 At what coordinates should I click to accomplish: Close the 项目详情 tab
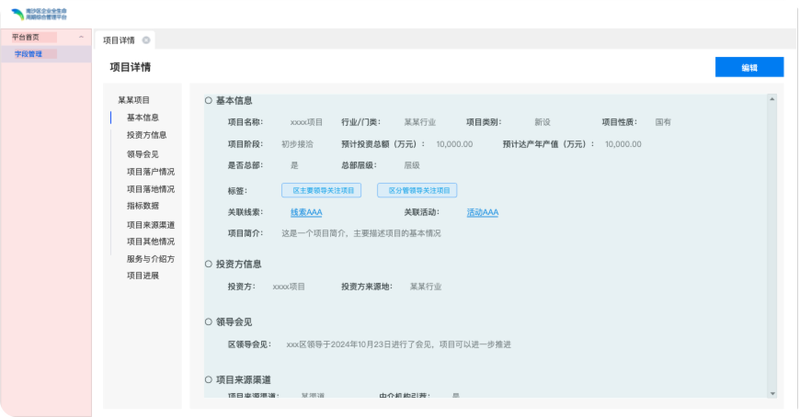pos(146,40)
